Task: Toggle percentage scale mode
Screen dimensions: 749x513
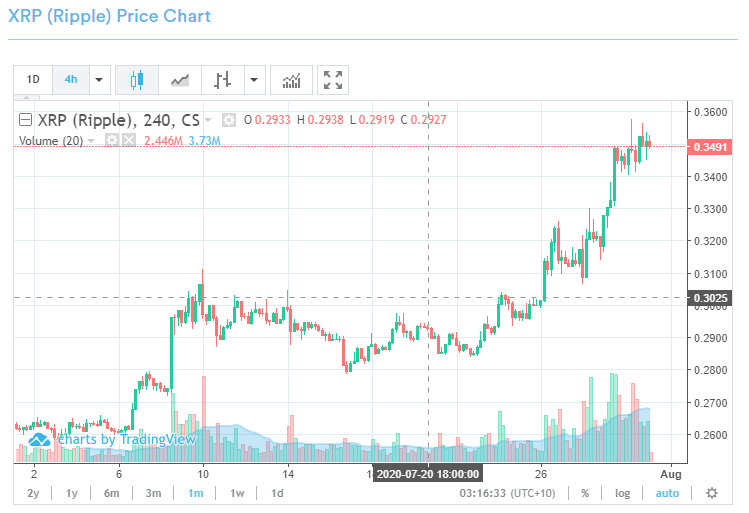Action: coord(585,493)
